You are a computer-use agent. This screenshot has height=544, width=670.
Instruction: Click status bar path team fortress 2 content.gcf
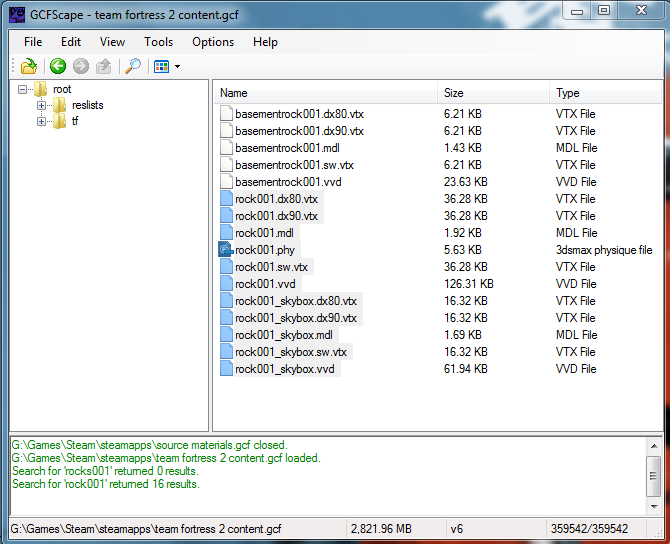[x=146, y=529]
